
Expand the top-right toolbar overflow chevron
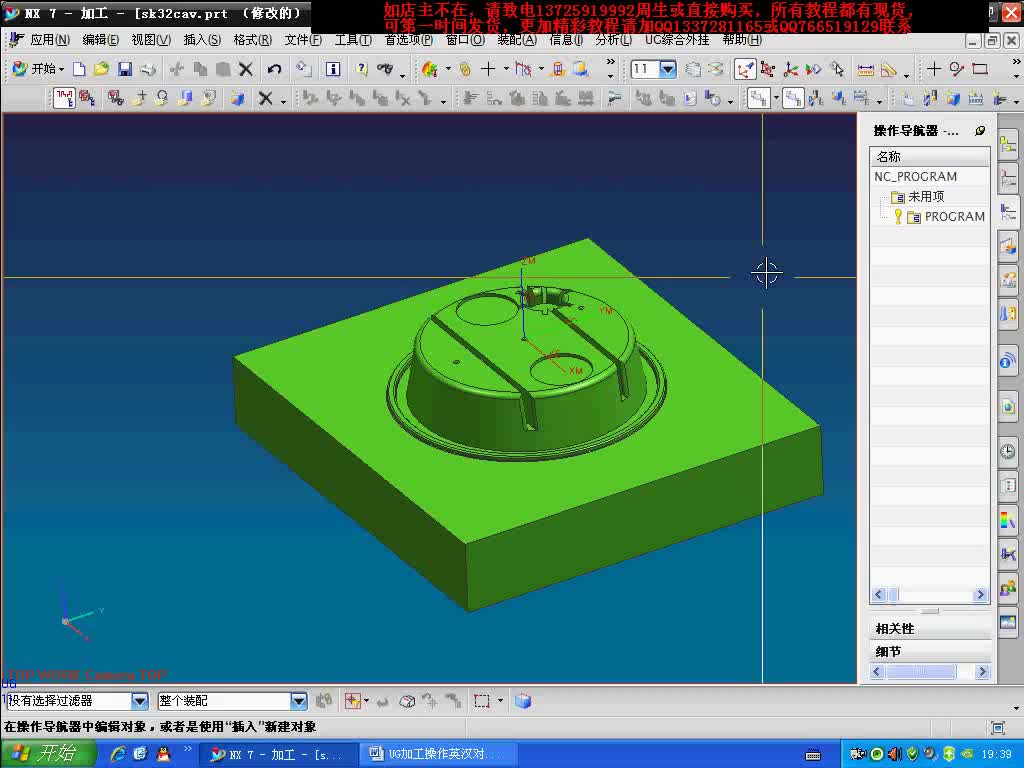(x=1016, y=62)
